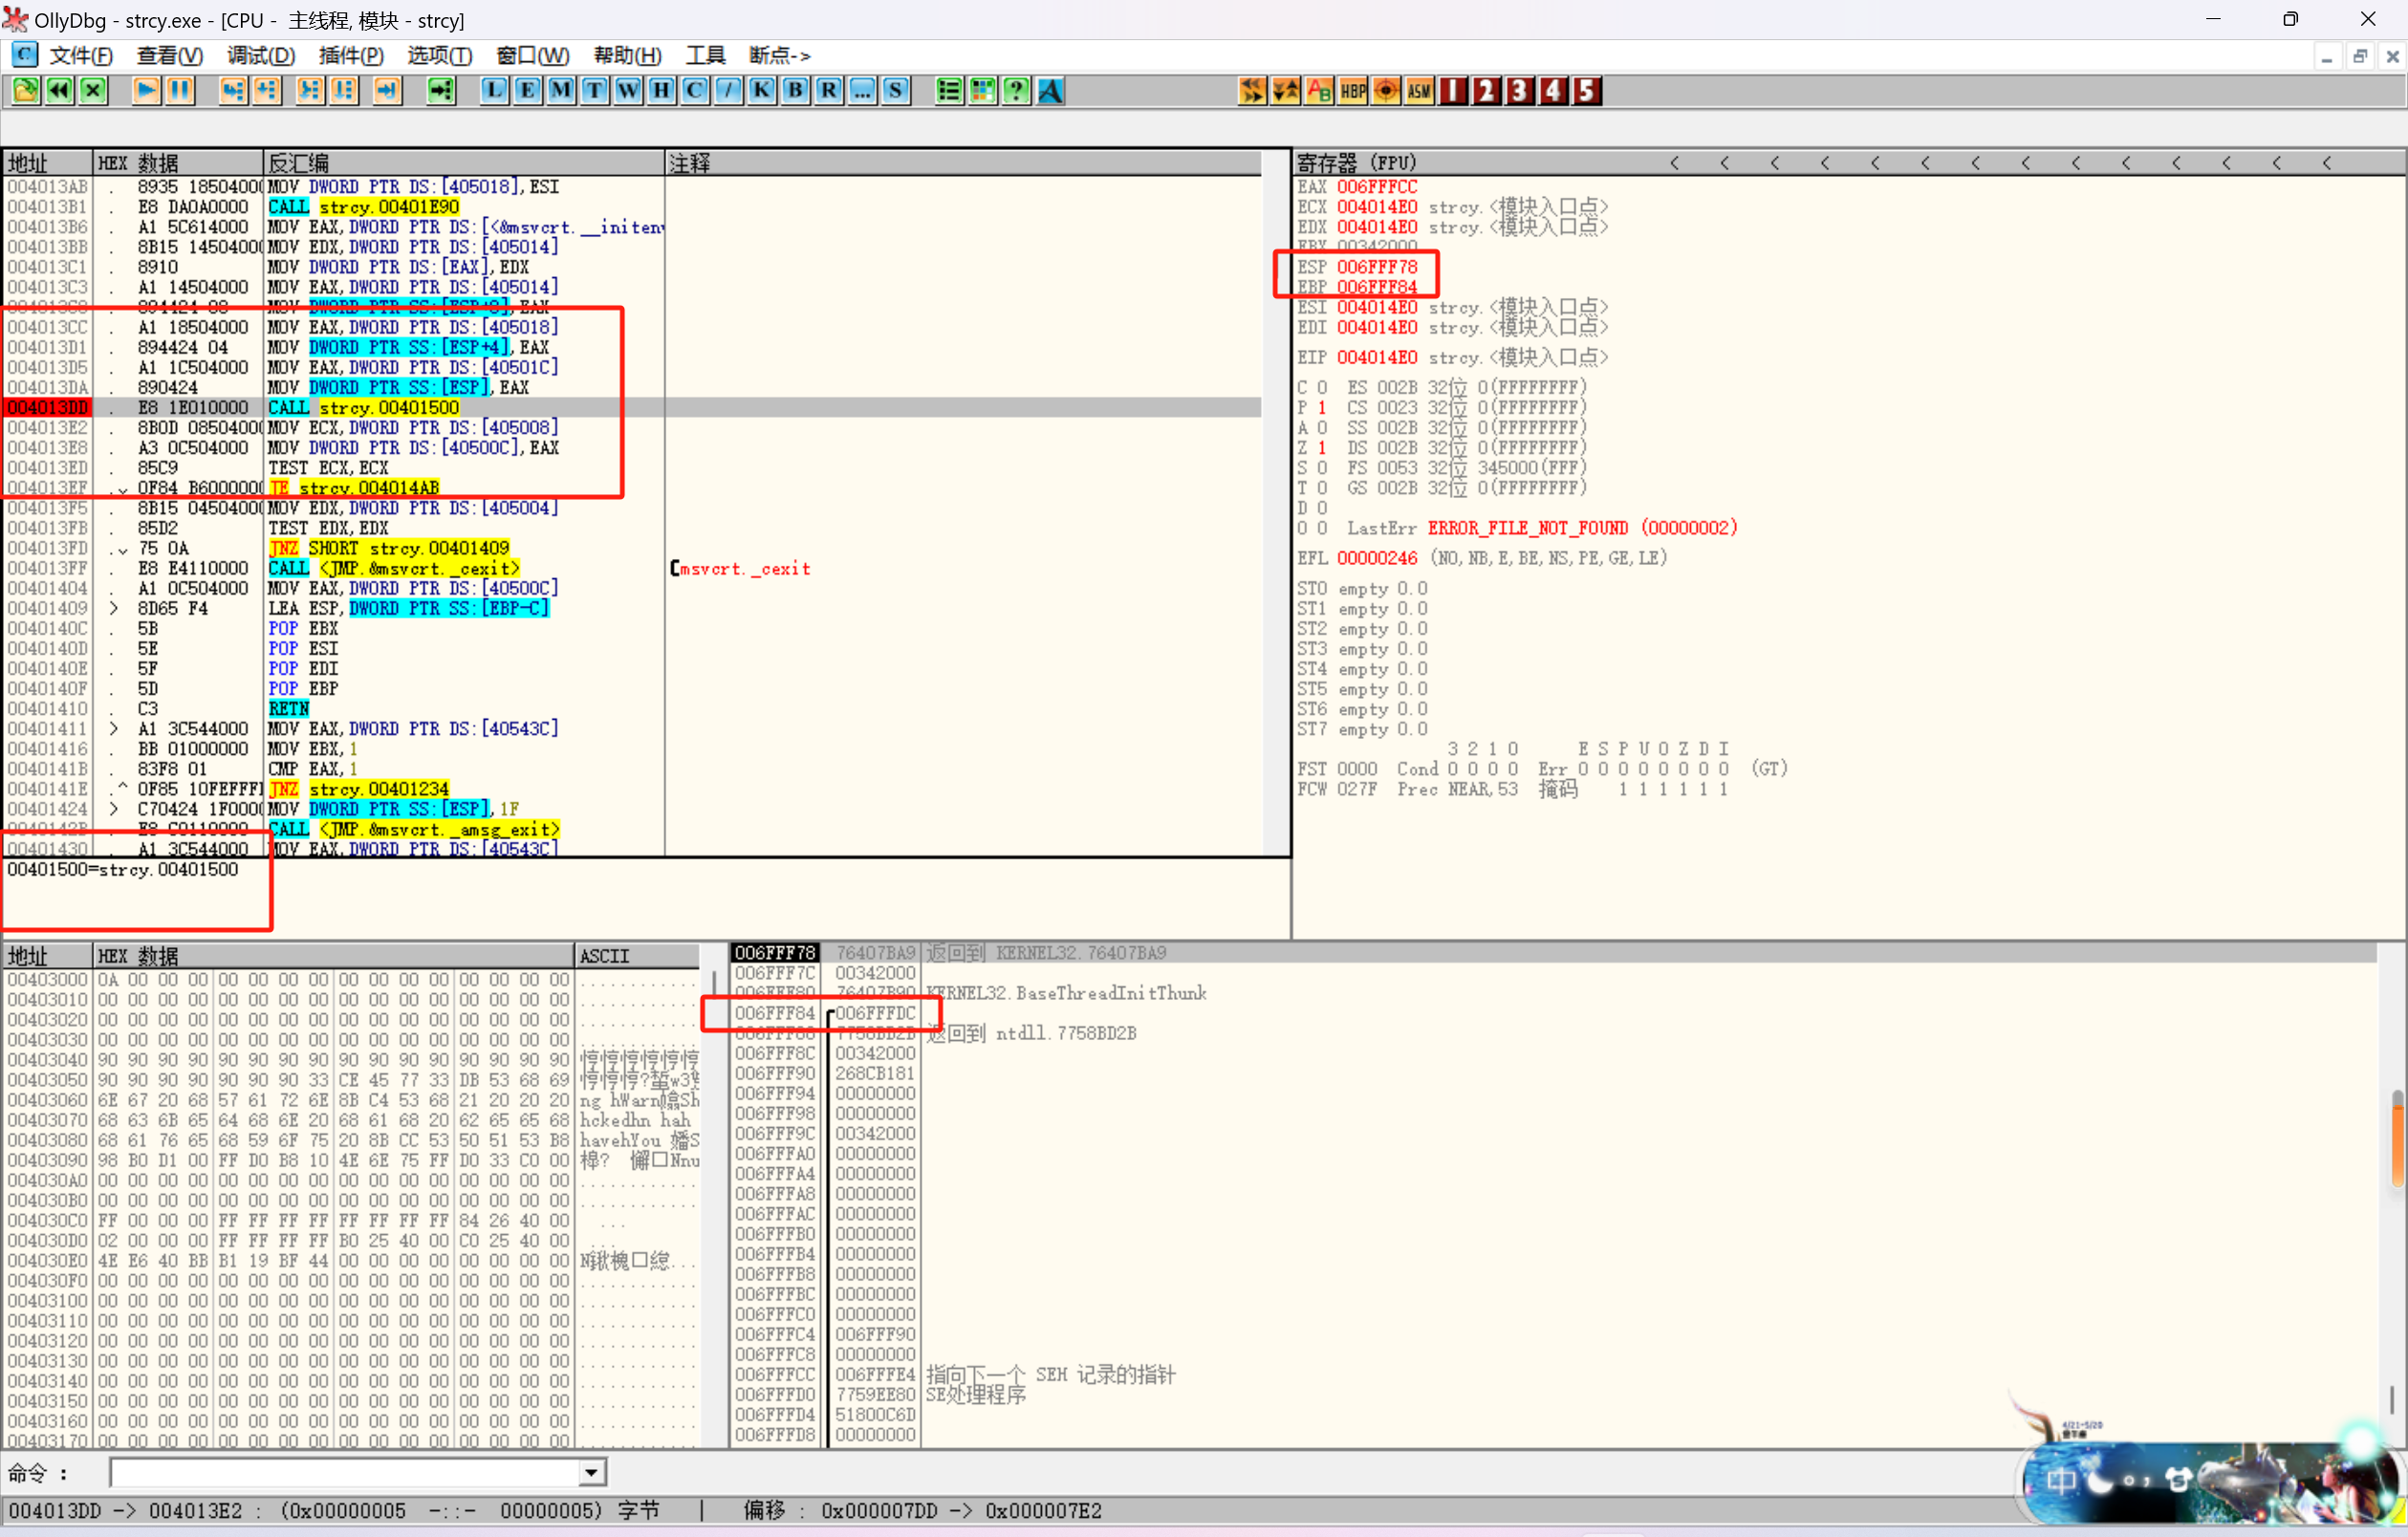Open the 工具 menu

point(705,56)
